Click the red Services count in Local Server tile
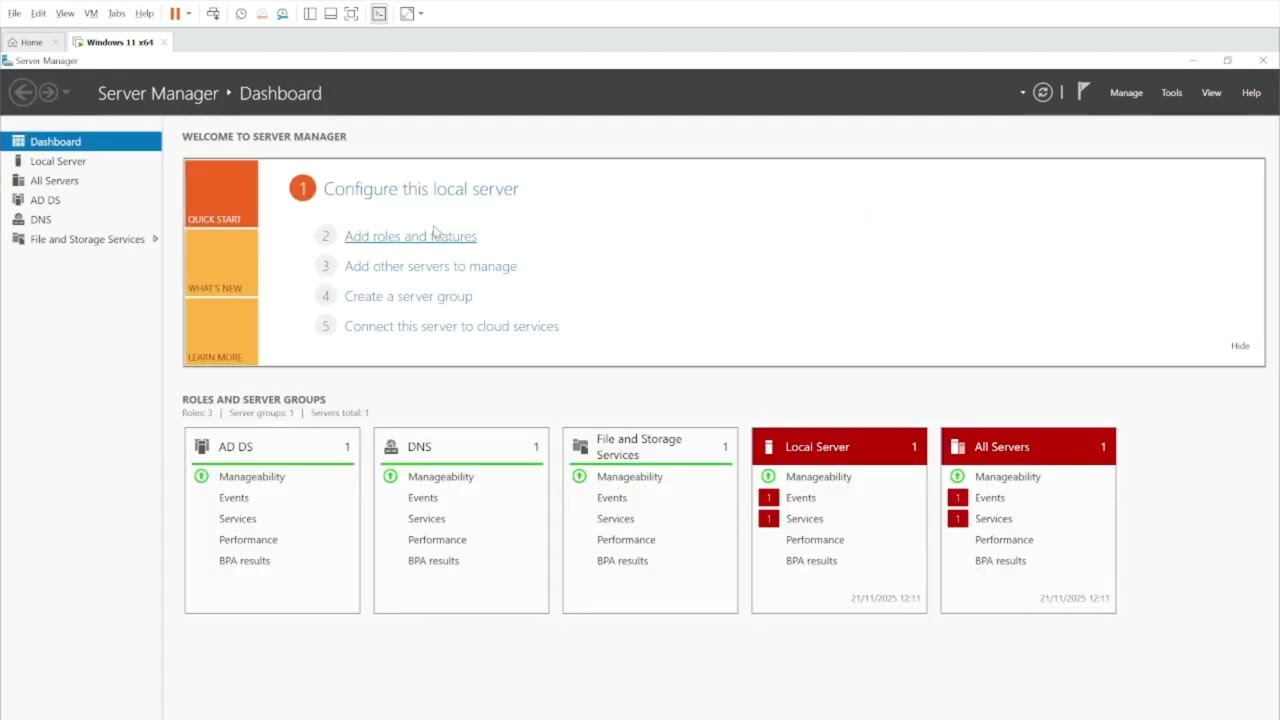 (768, 519)
